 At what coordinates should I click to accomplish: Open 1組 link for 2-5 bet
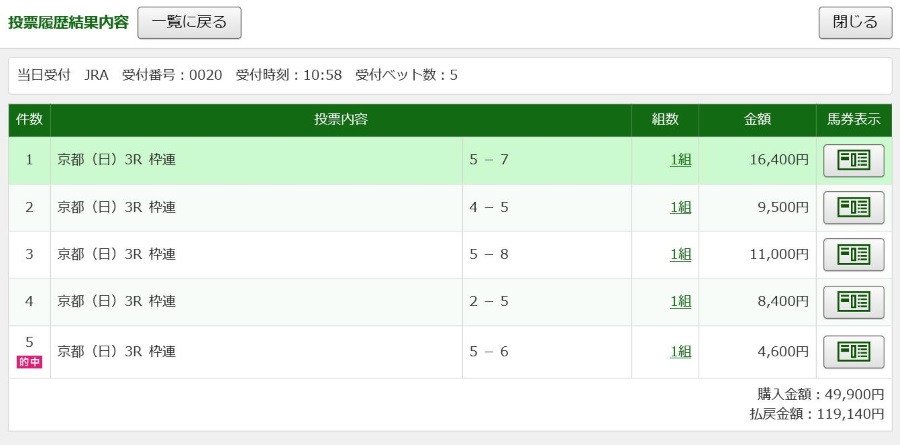click(680, 301)
